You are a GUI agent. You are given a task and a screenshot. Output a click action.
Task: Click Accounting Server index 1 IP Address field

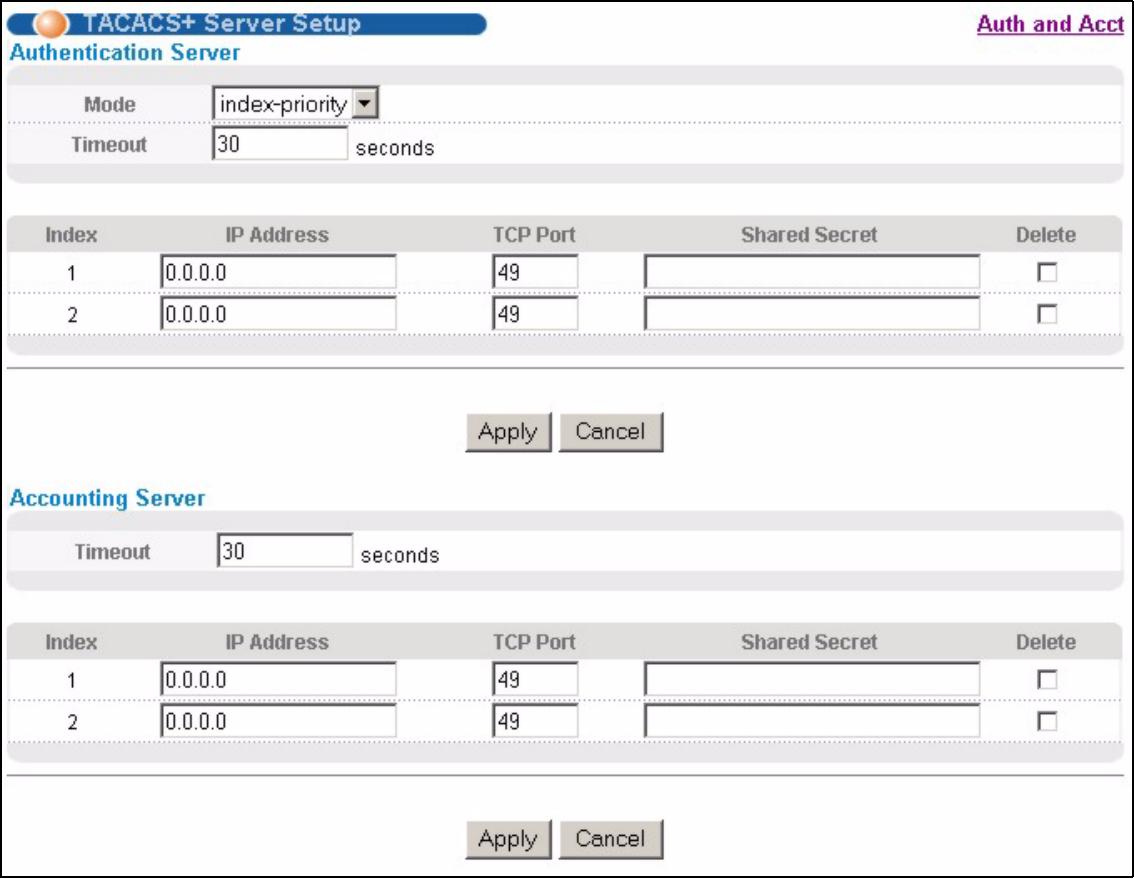click(x=278, y=679)
